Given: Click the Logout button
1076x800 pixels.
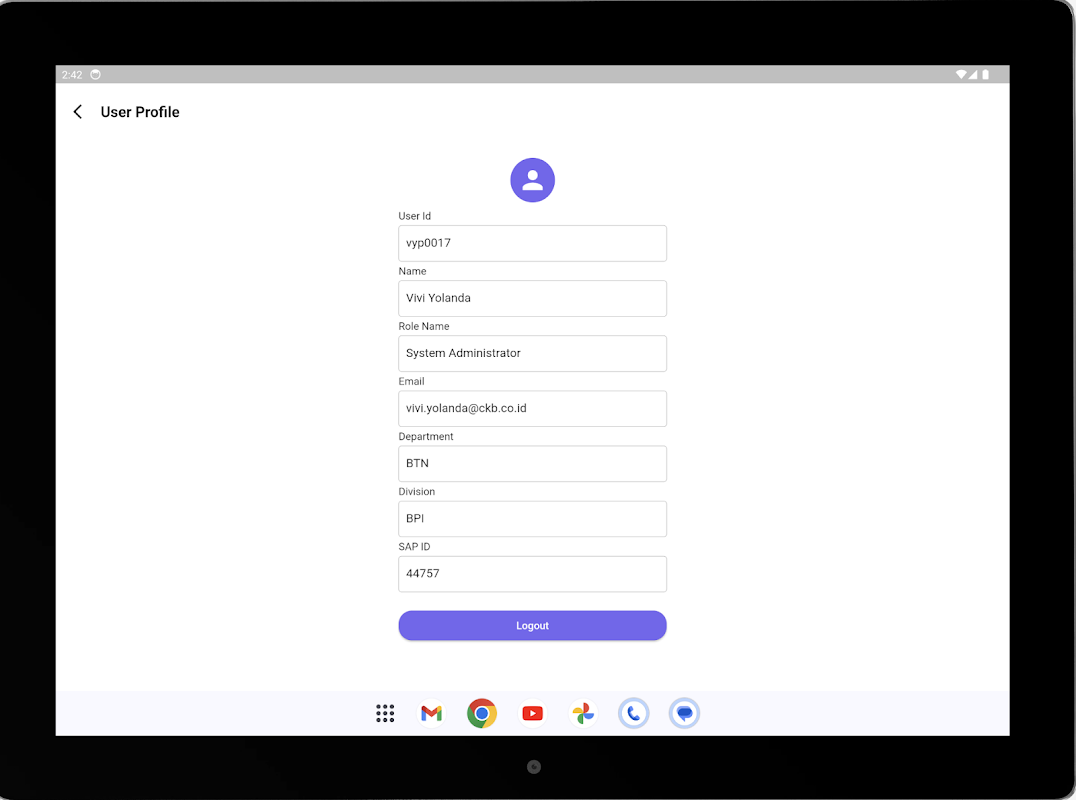Looking at the screenshot, I should (x=533, y=626).
